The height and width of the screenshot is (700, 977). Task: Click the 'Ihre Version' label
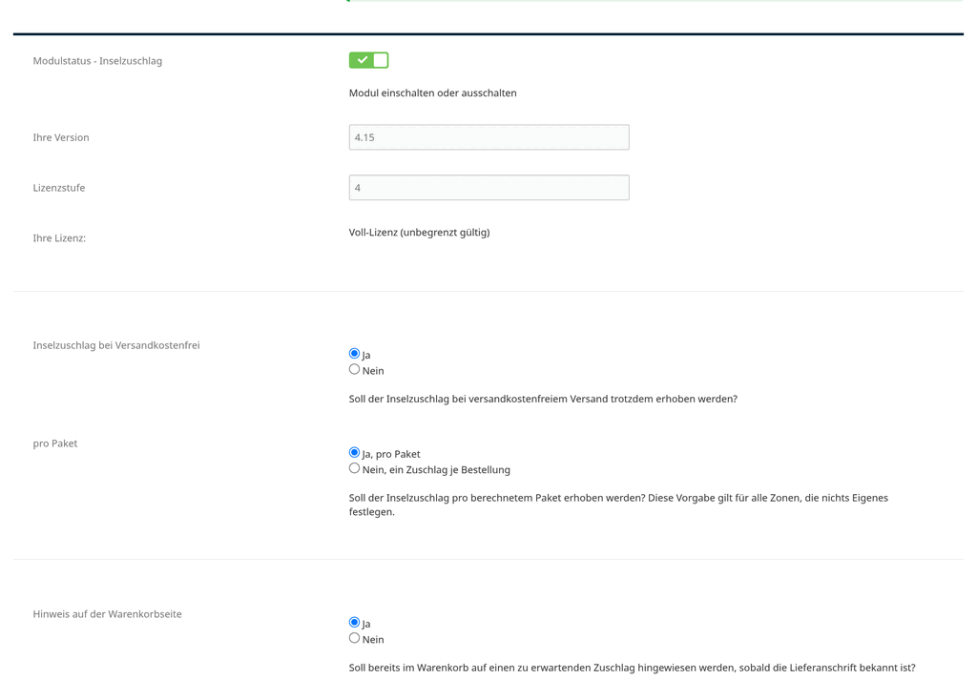pyautogui.click(x=61, y=138)
